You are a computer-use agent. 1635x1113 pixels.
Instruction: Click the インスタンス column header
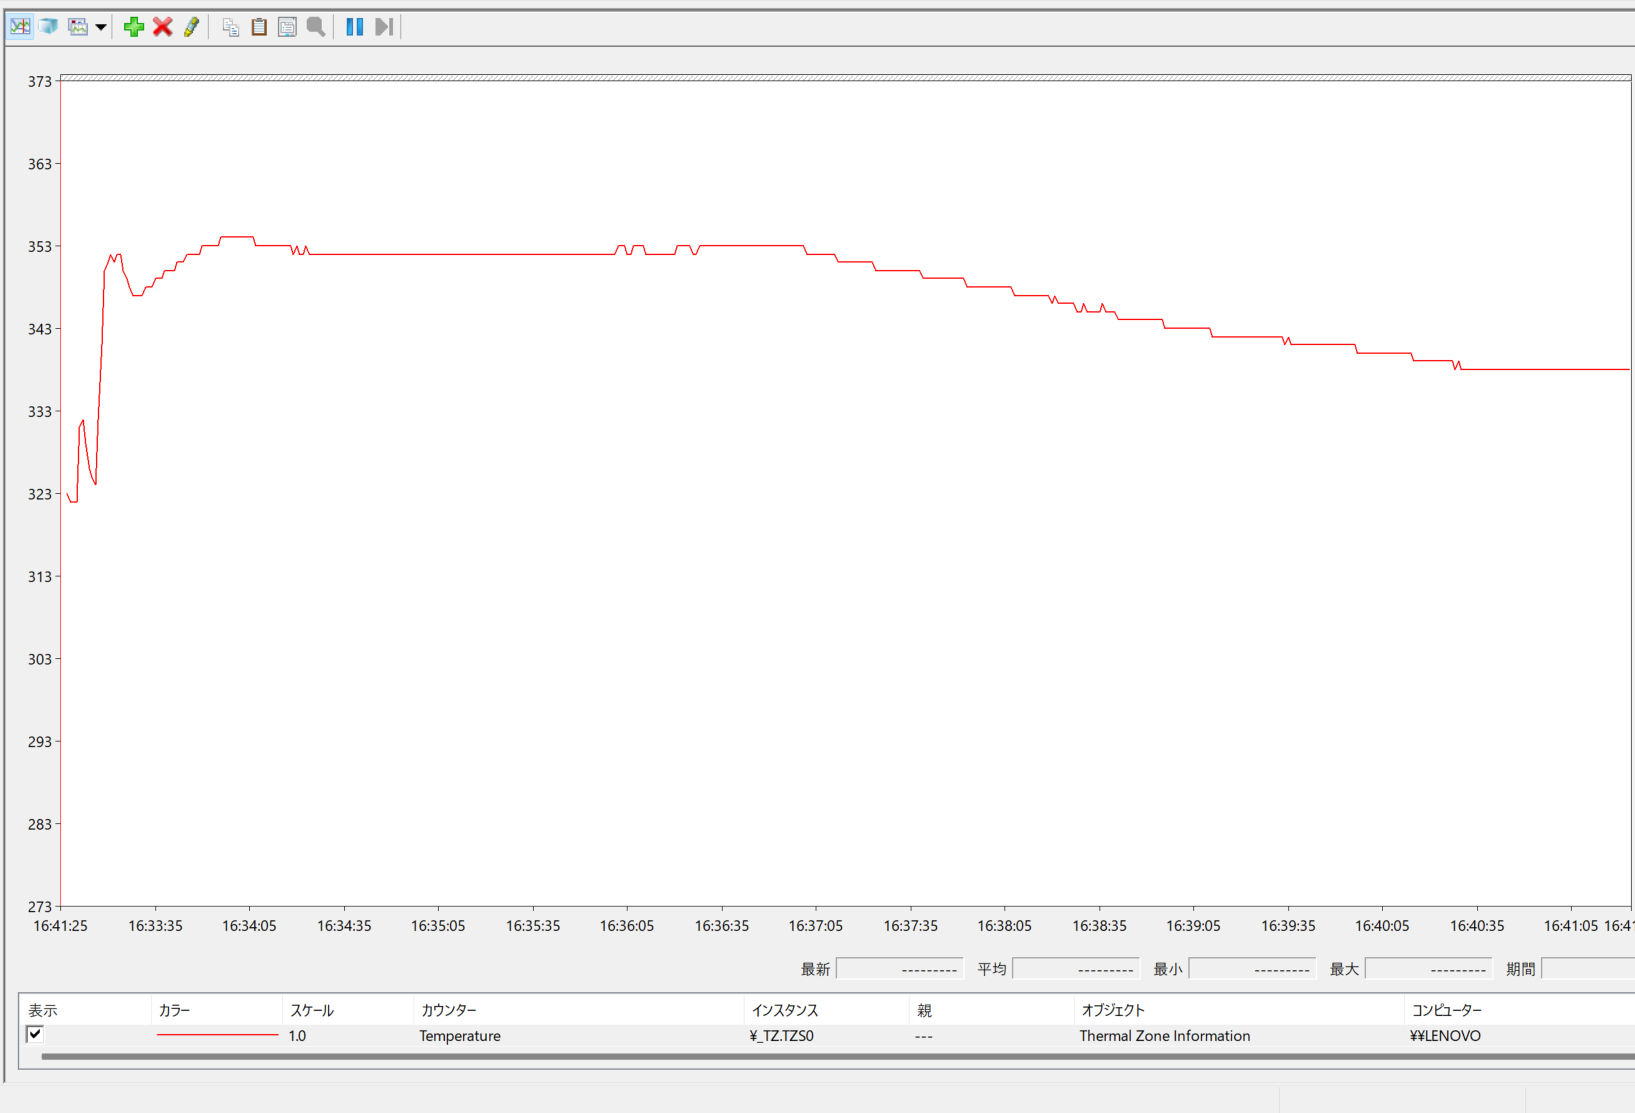[x=827, y=1010]
